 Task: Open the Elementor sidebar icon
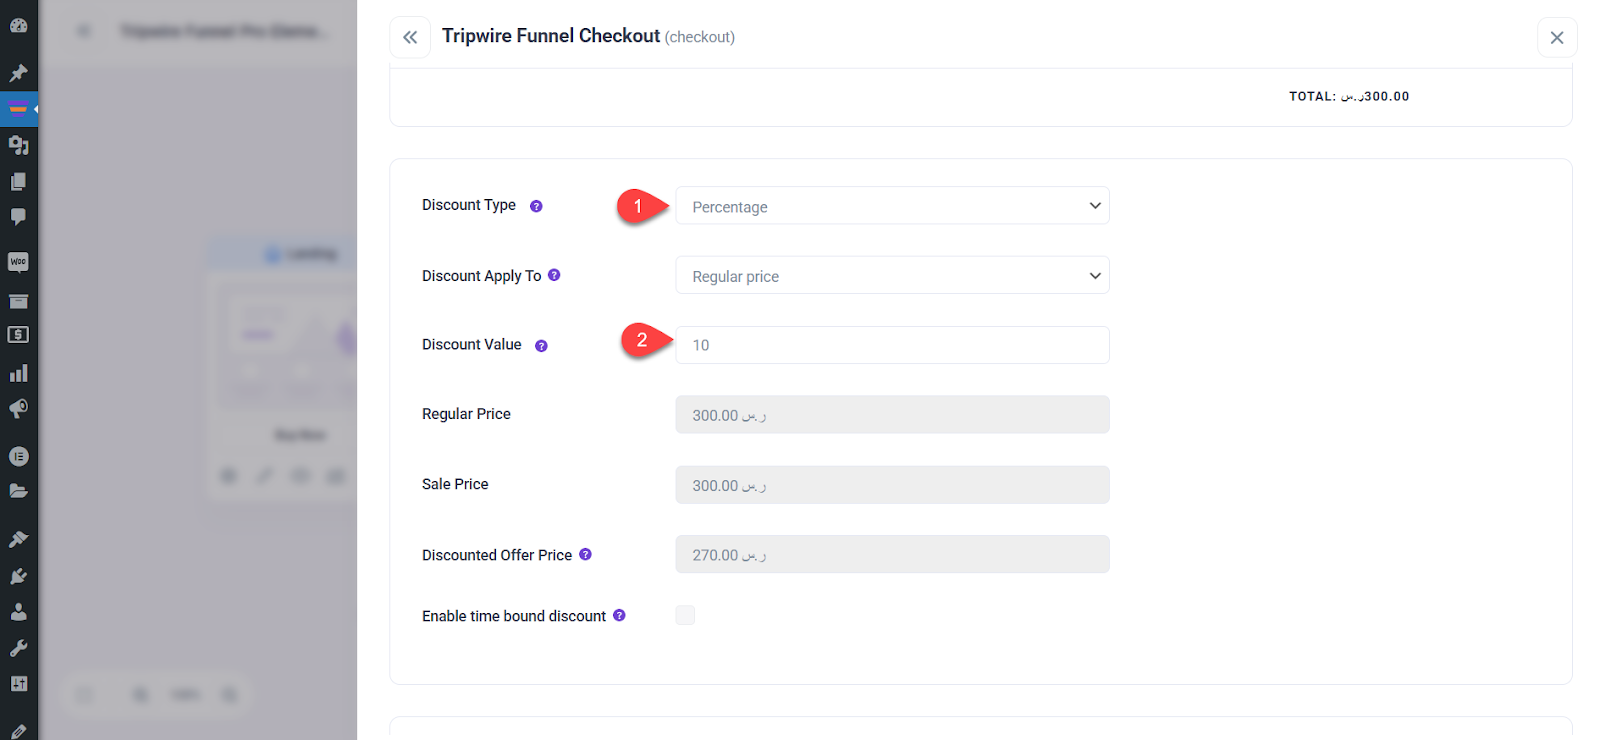click(18, 456)
